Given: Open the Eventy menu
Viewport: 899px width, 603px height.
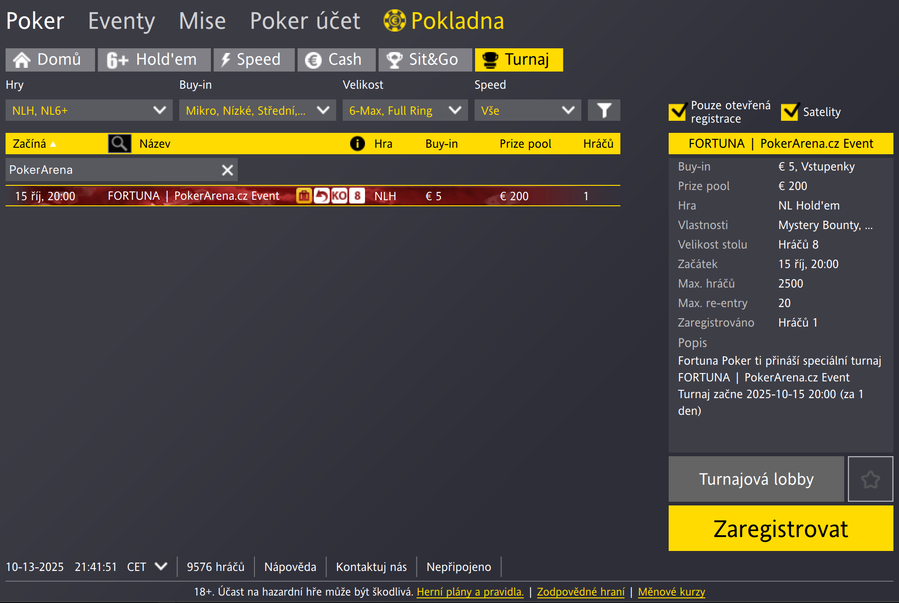Looking at the screenshot, I should 121,21.
